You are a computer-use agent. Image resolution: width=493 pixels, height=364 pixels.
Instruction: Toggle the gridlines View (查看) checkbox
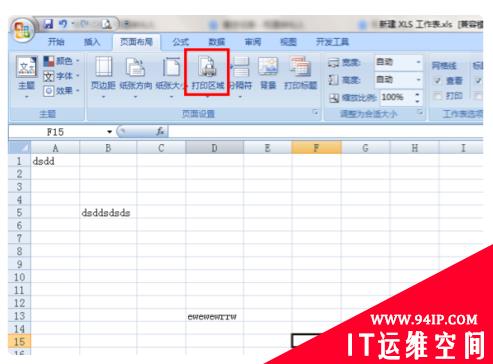click(438, 81)
